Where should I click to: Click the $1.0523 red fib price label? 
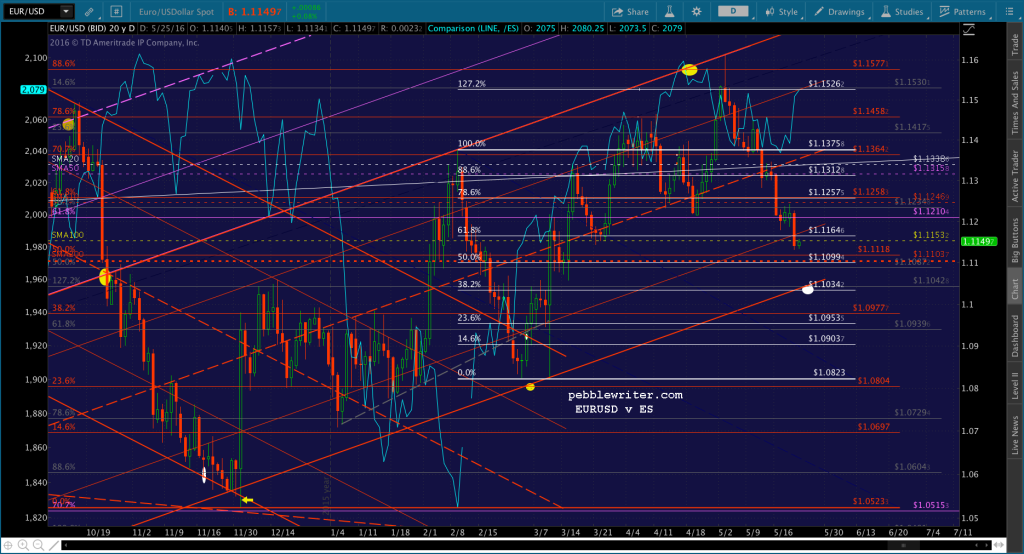[871, 502]
